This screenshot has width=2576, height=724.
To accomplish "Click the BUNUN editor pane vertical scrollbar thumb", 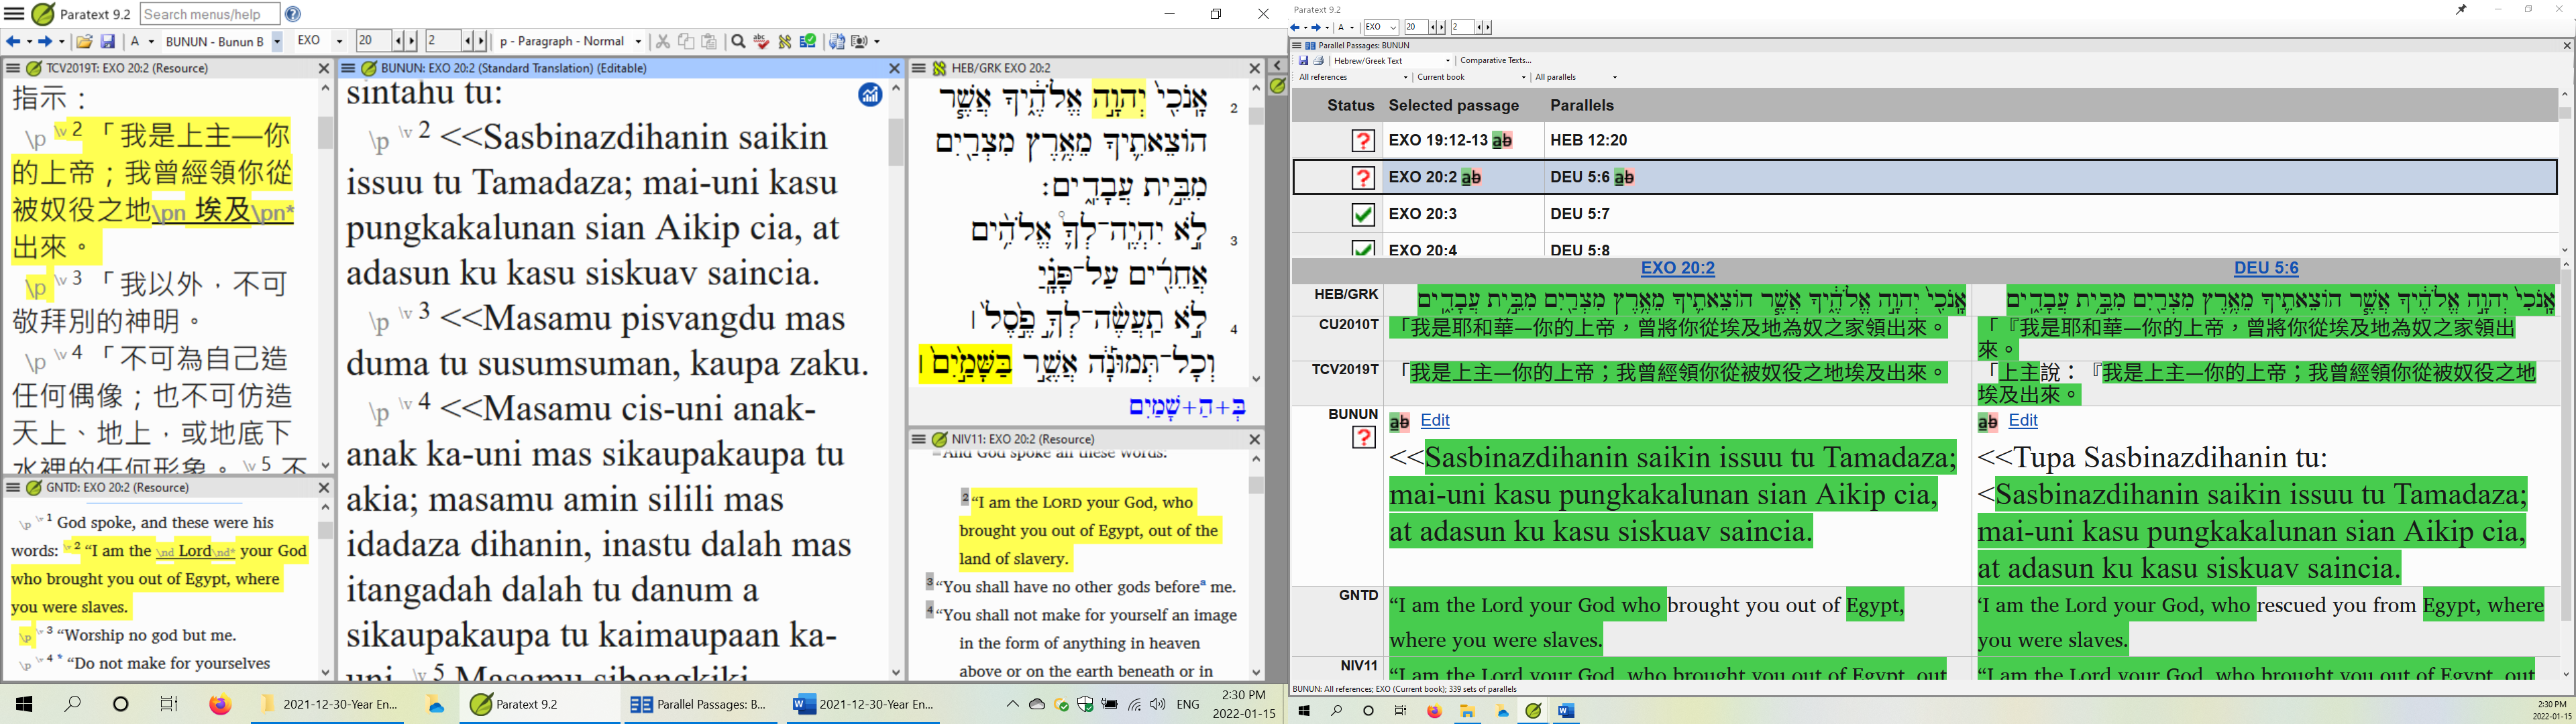I will click(896, 142).
